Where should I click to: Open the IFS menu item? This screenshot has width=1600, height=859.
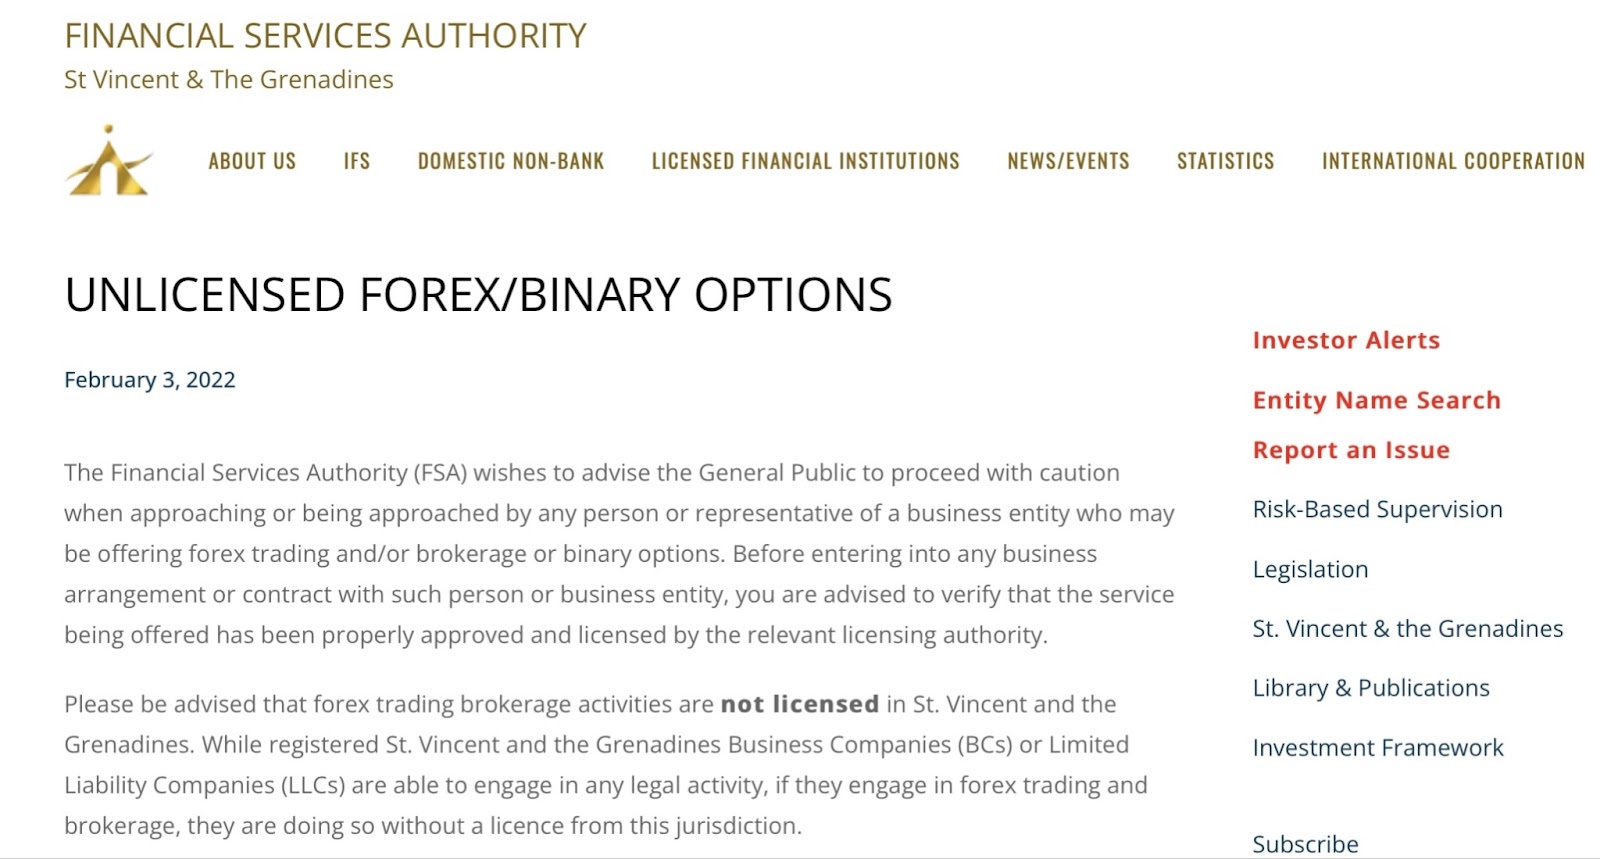[x=357, y=161]
